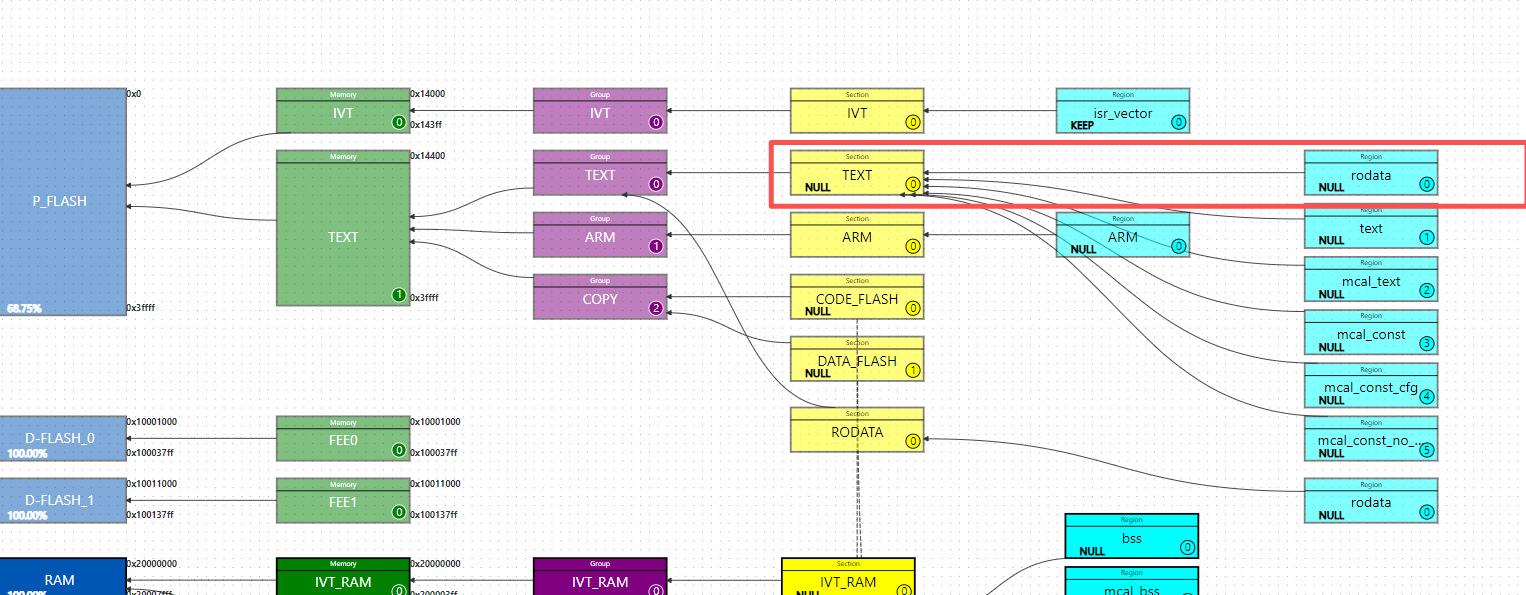
Task: Select the CODE_FLASH Section node
Action: pos(857,297)
